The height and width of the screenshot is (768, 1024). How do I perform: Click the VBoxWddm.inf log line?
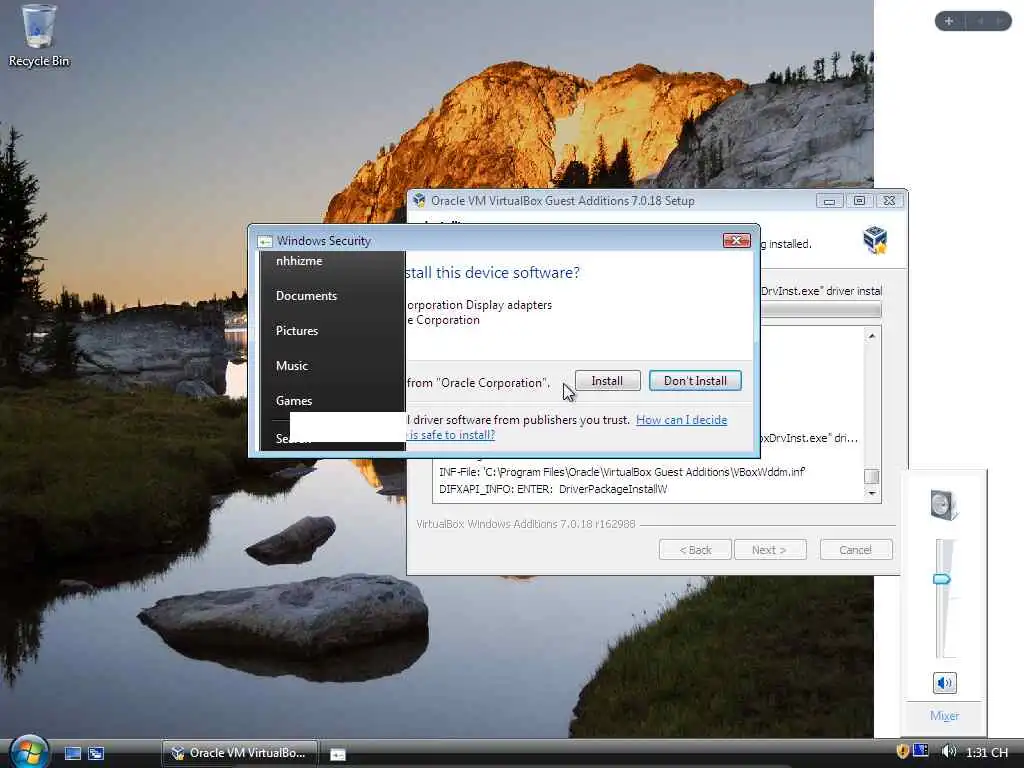tap(622, 472)
